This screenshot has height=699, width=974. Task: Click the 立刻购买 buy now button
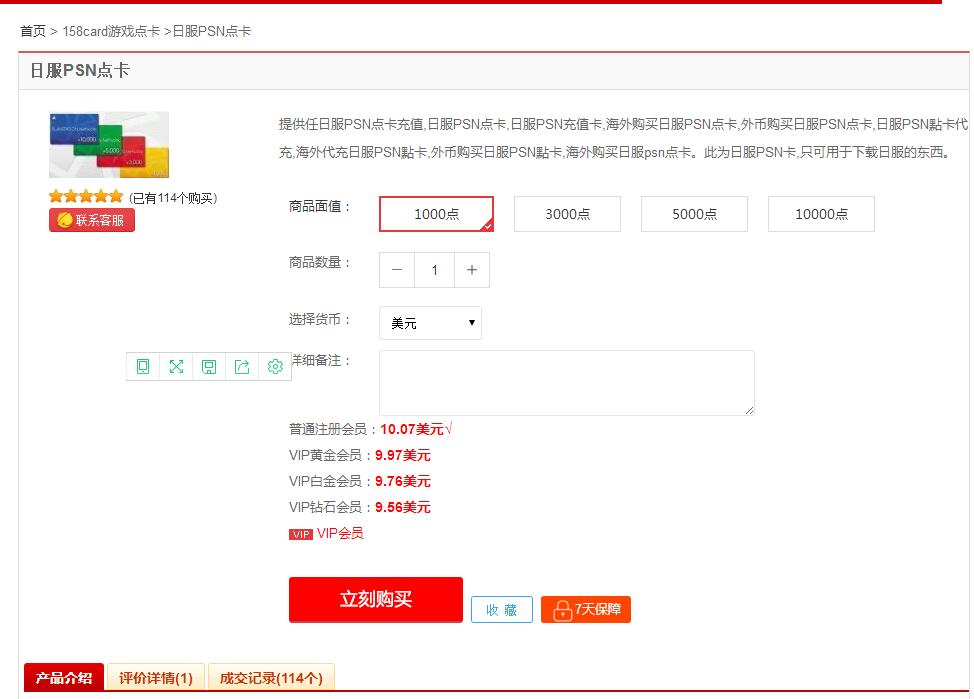(x=376, y=599)
